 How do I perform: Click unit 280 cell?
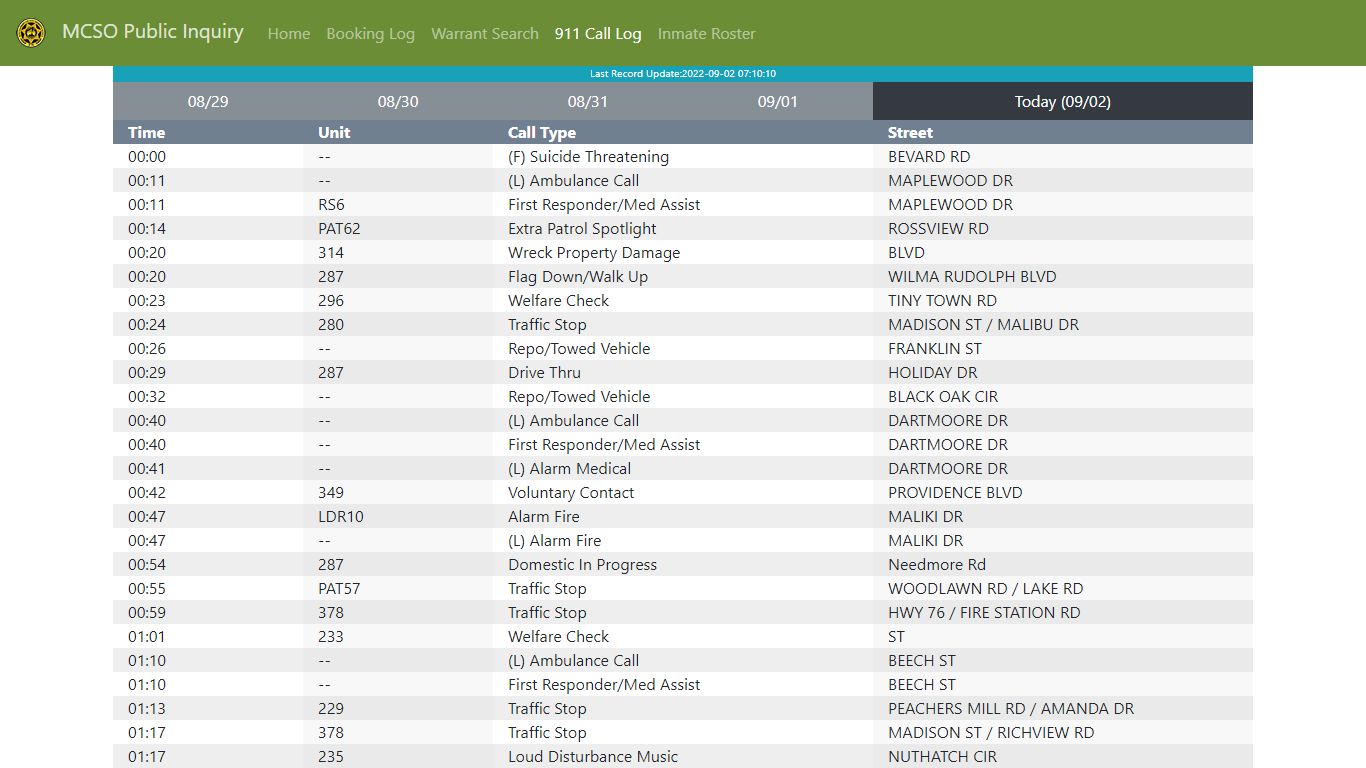pos(398,324)
